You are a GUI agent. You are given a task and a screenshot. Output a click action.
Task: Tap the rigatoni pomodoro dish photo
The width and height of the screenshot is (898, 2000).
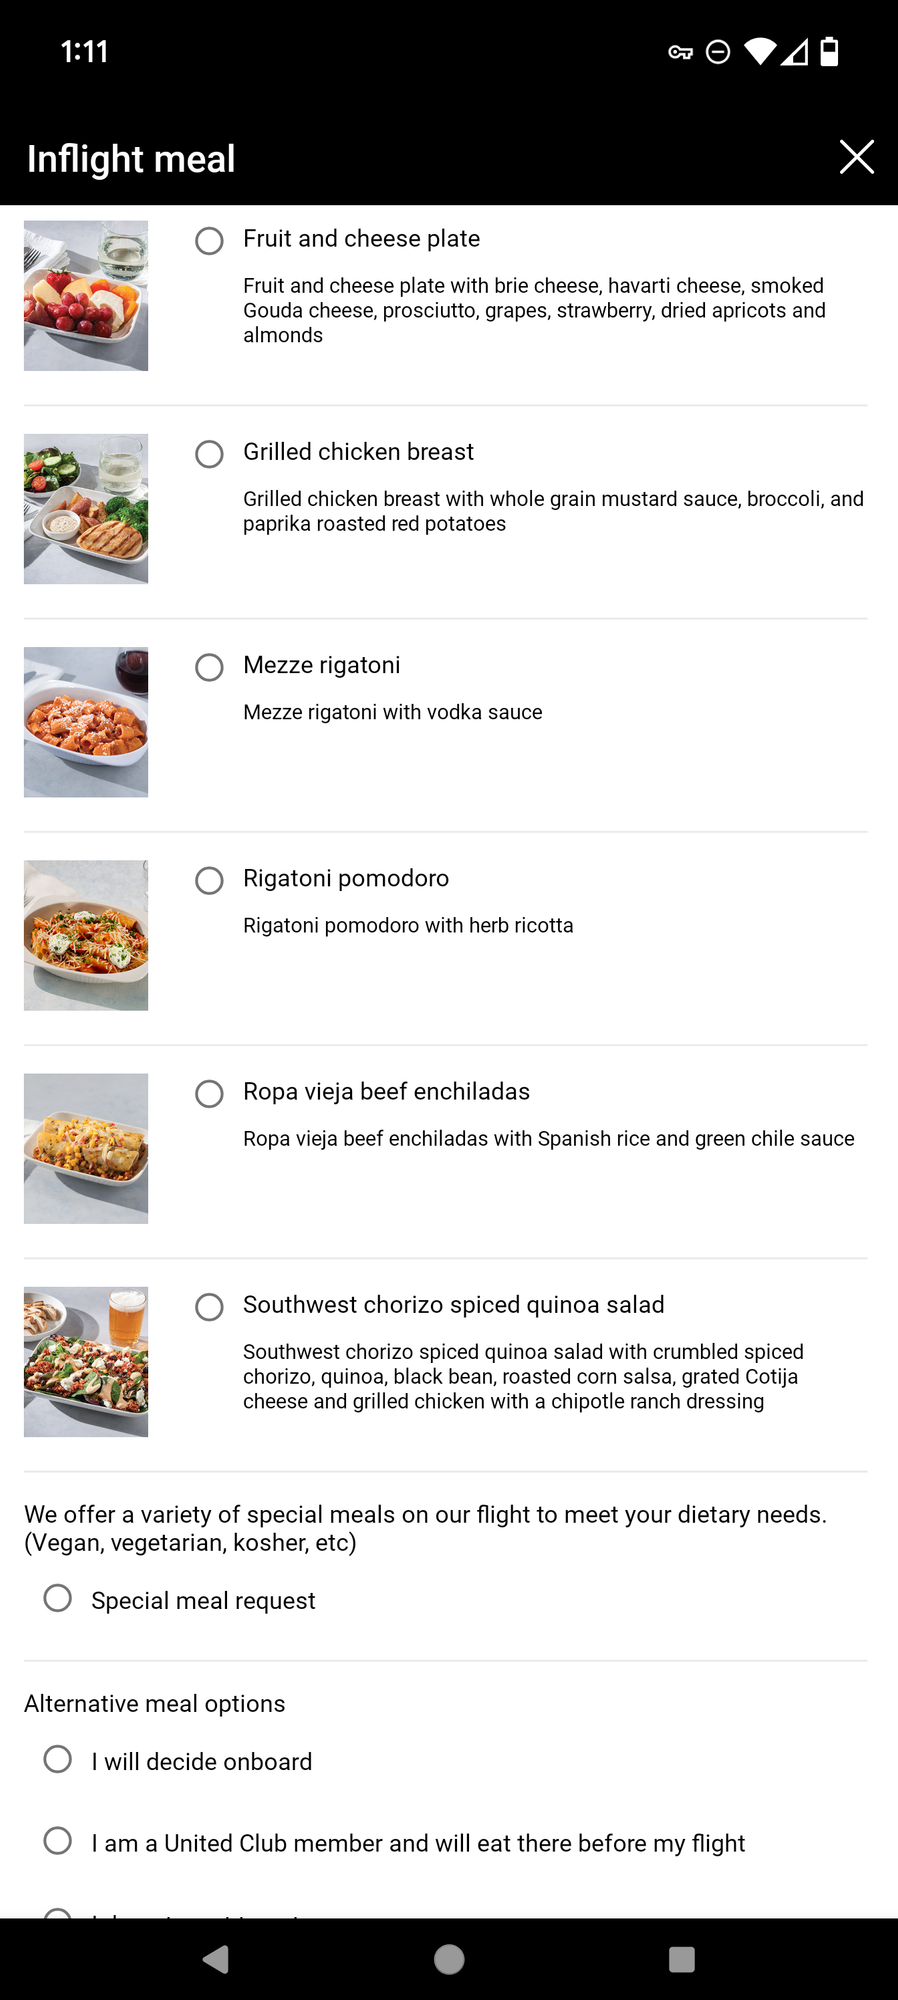click(x=86, y=935)
